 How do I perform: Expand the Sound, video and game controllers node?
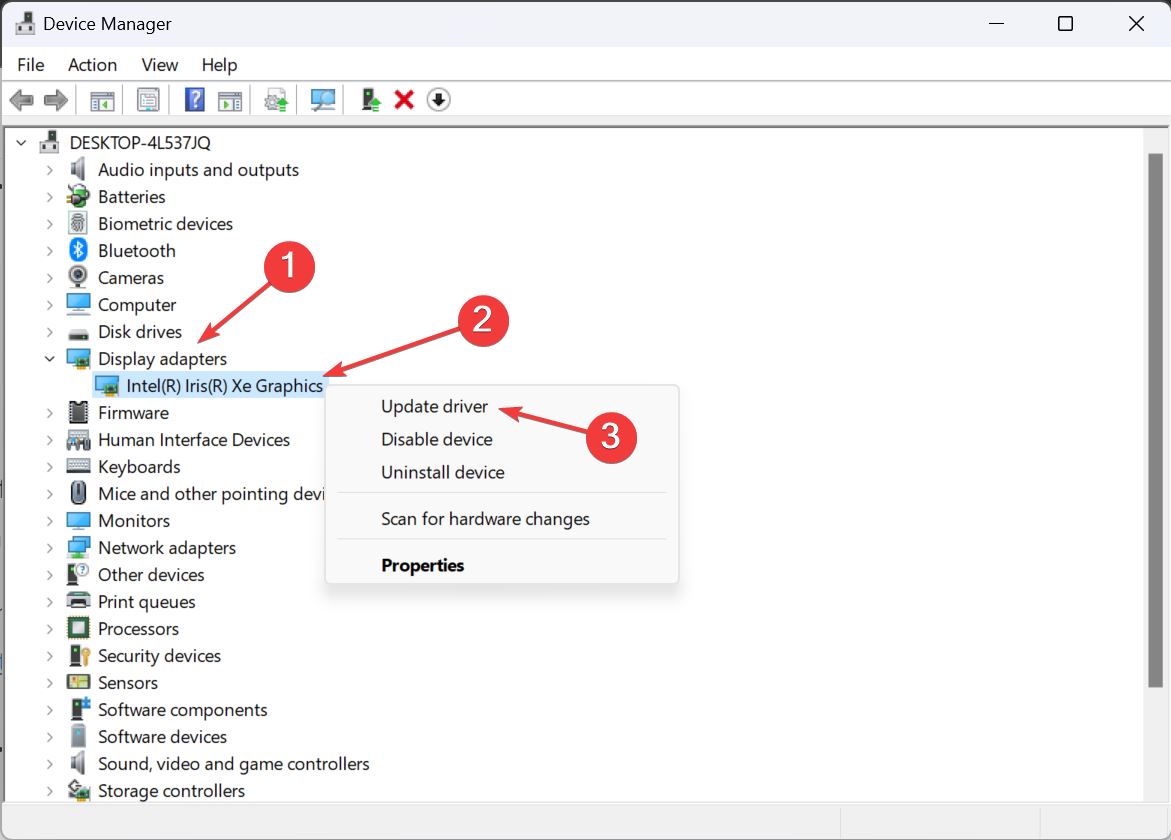(49, 764)
